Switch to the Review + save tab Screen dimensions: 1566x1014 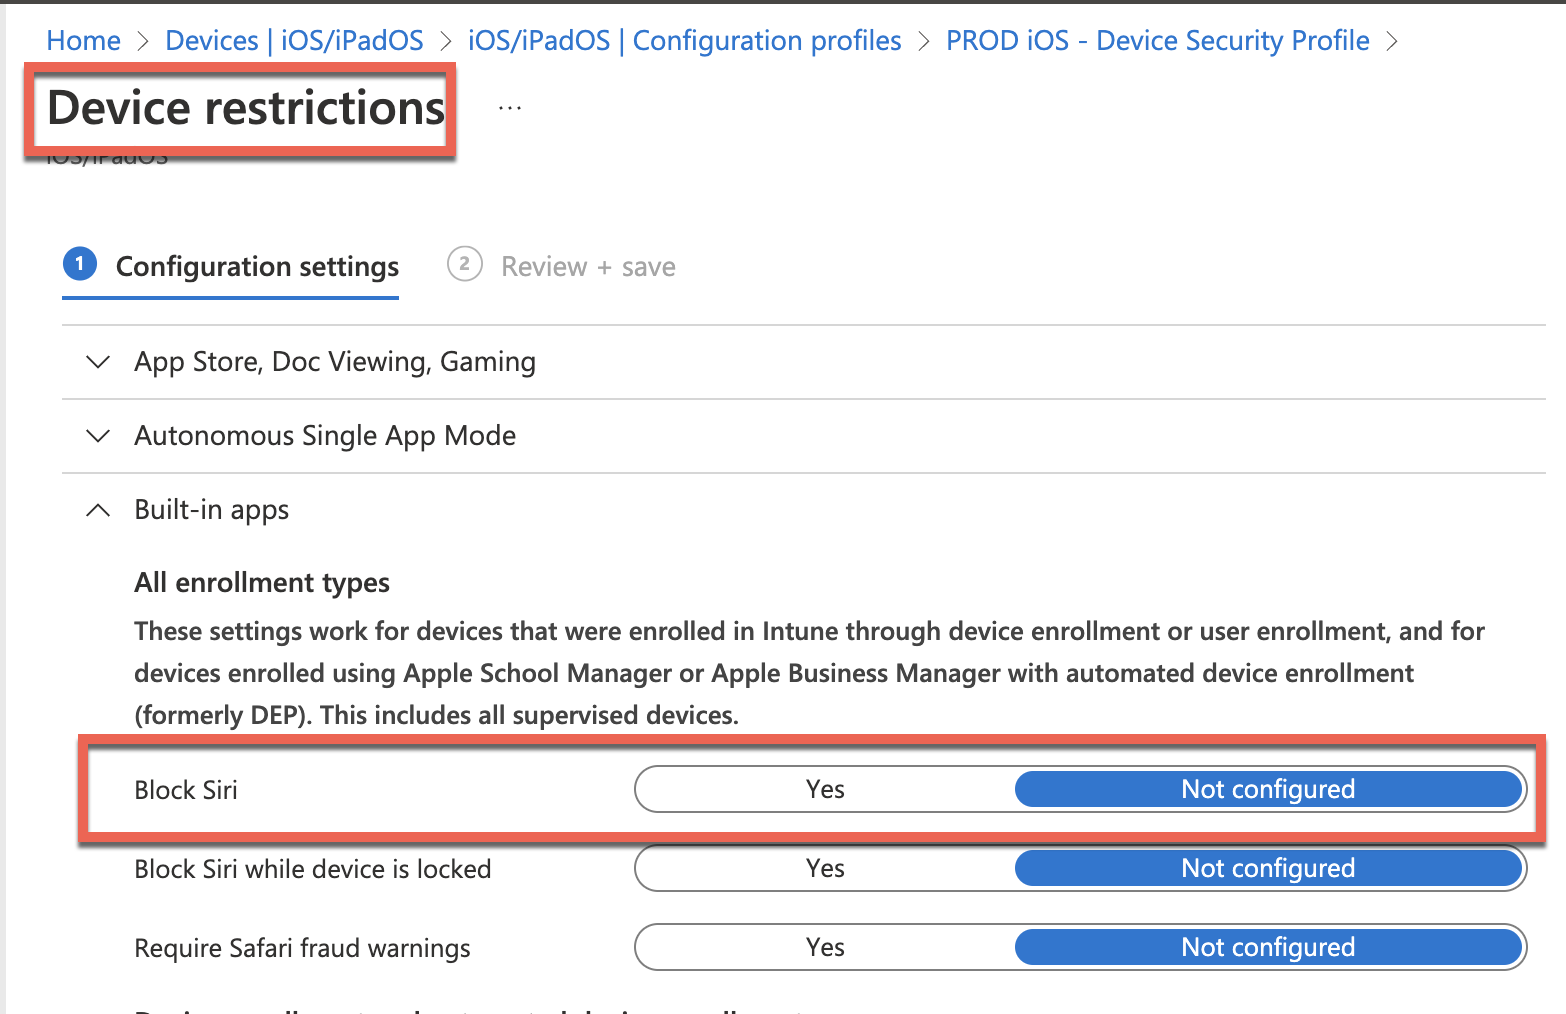(x=588, y=267)
